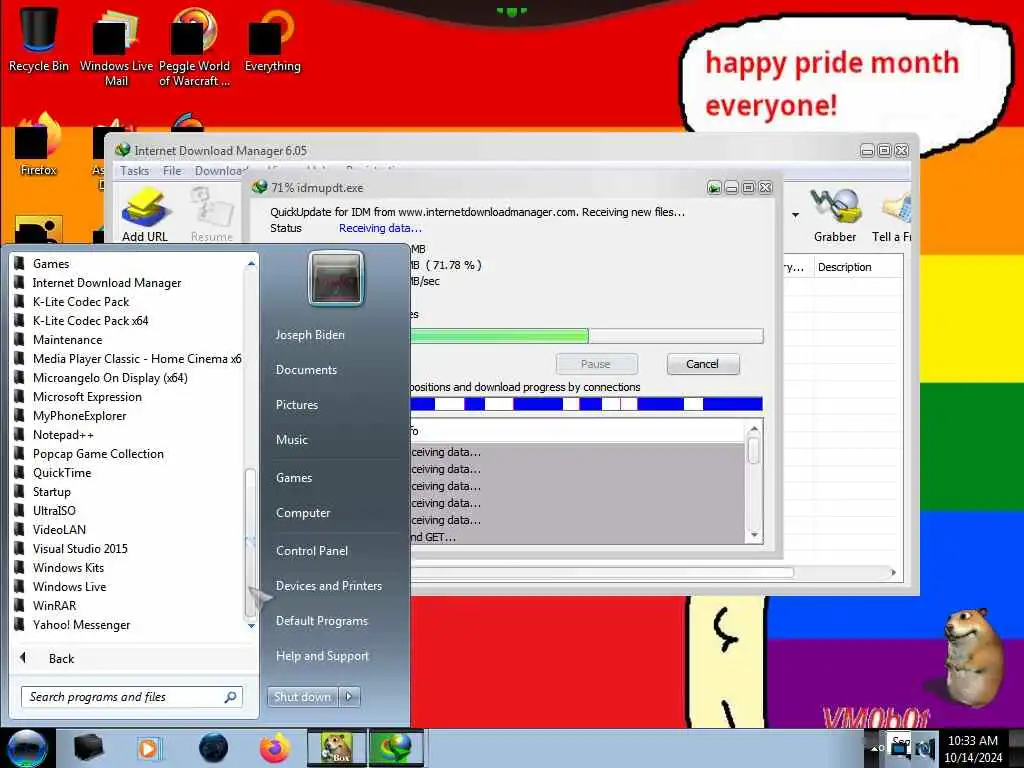Cancel the idmupdt.exe download
This screenshot has width=1024, height=768.
tap(703, 364)
